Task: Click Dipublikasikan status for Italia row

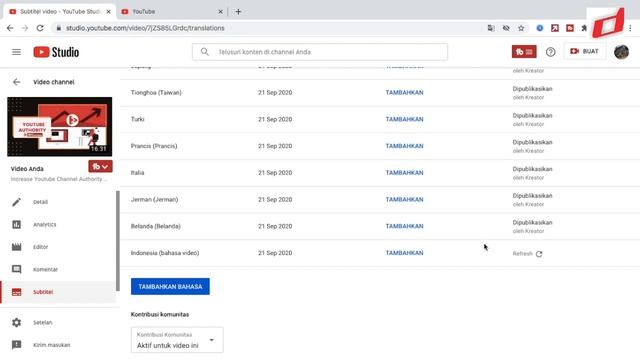Action: pyautogui.click(x=532, y=169)
